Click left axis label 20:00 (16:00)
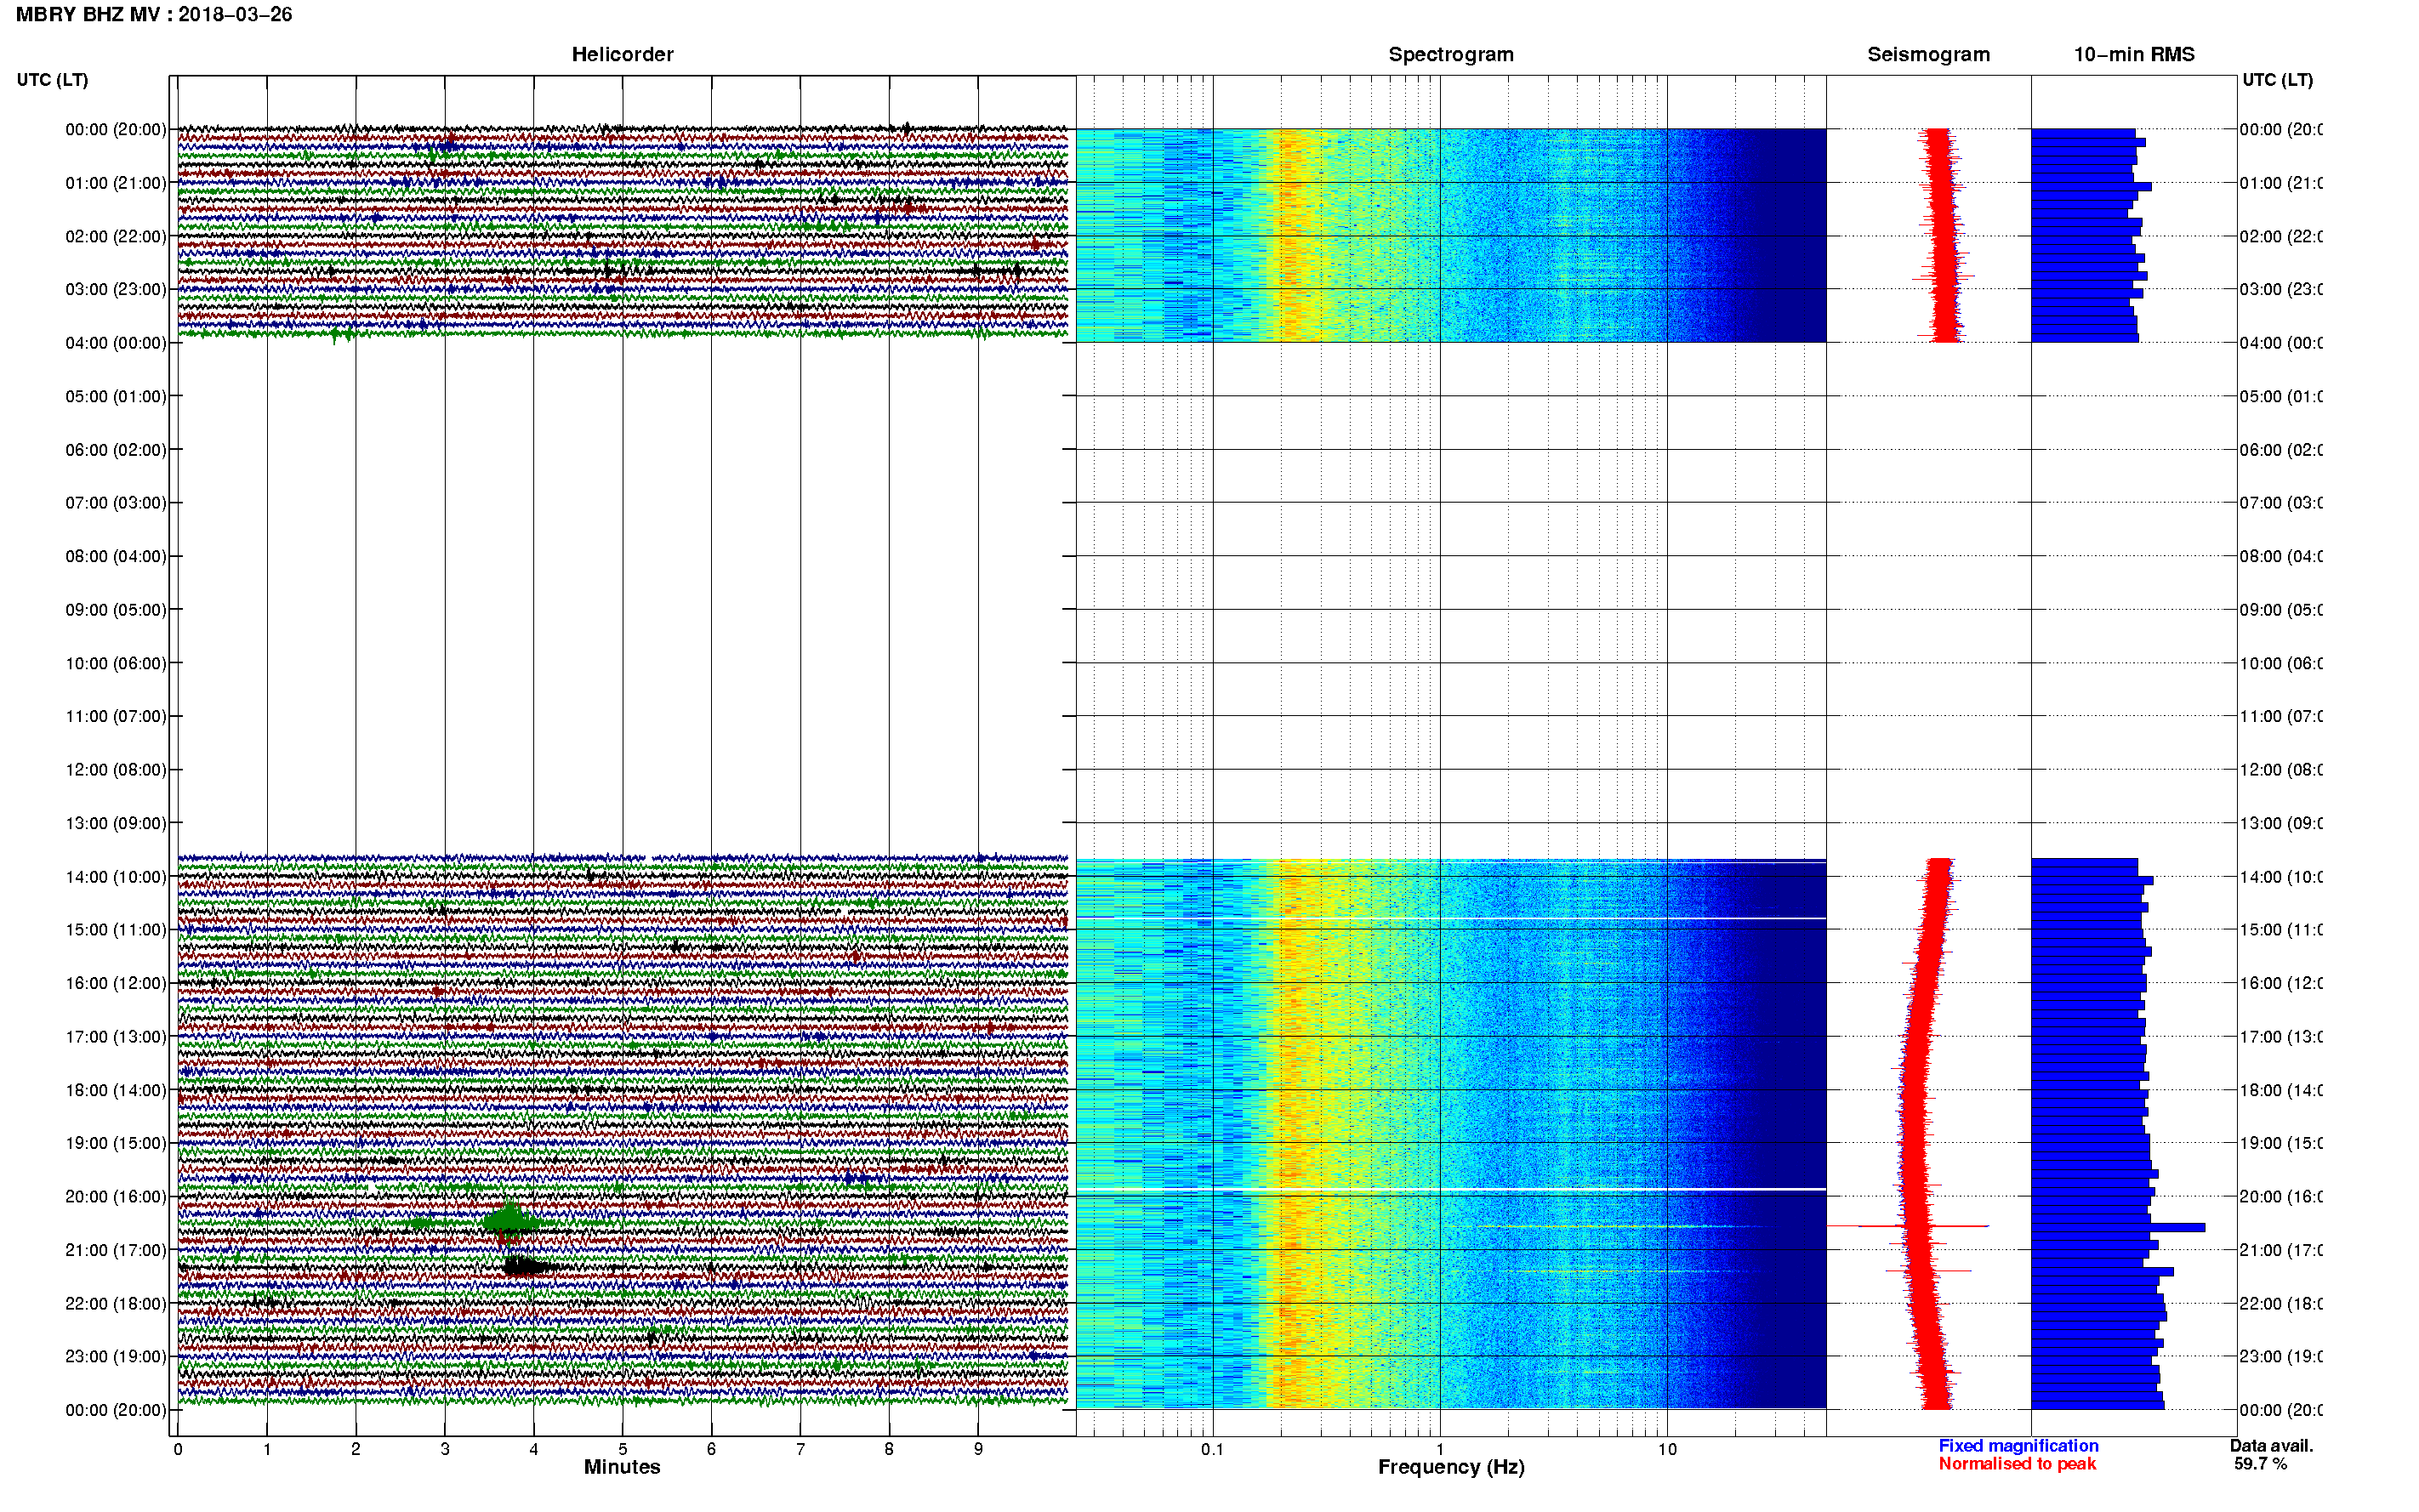This screenshot has width=2419, height=1512. pos(116,1196)
